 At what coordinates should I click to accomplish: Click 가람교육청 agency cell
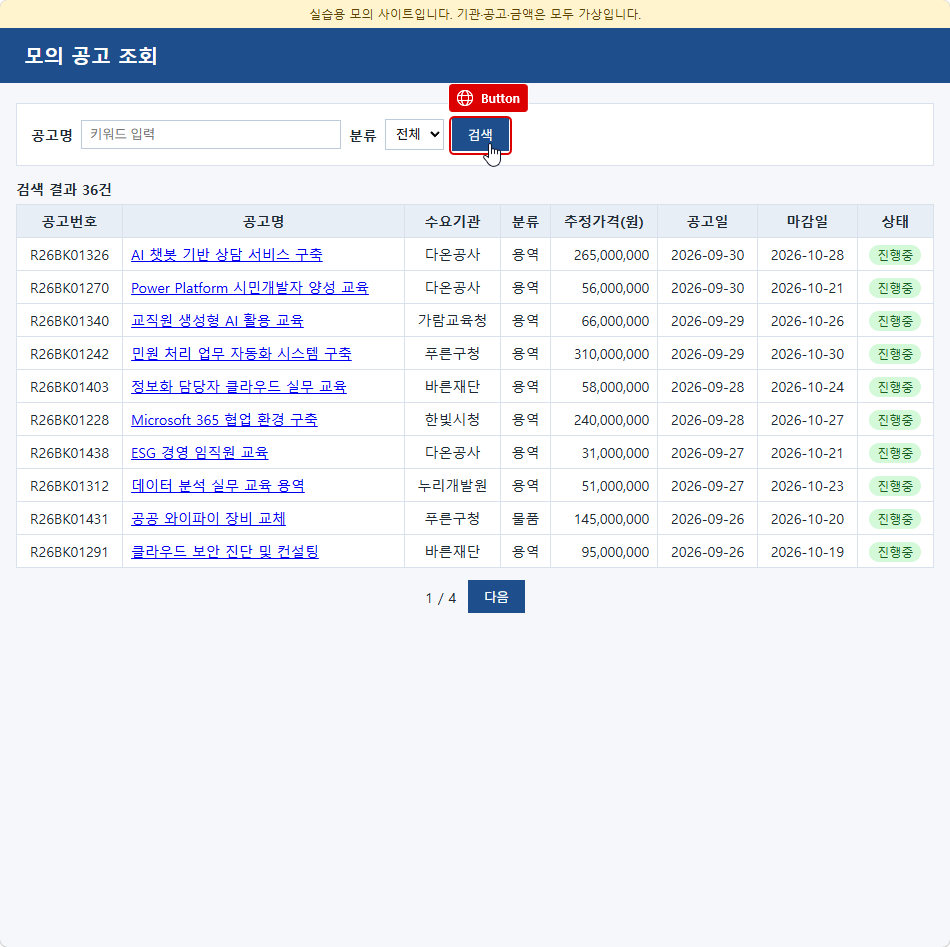(x=453, y=321)
